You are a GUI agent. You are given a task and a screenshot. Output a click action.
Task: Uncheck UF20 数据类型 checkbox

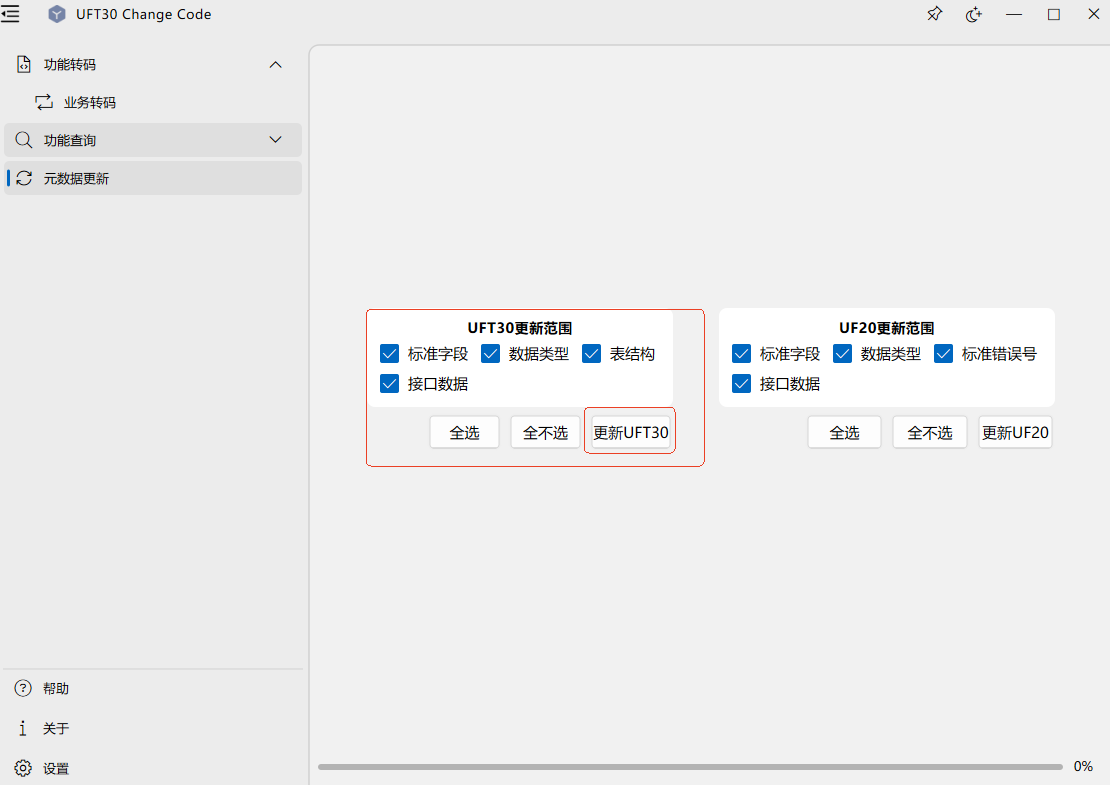[x=842, y=353]
